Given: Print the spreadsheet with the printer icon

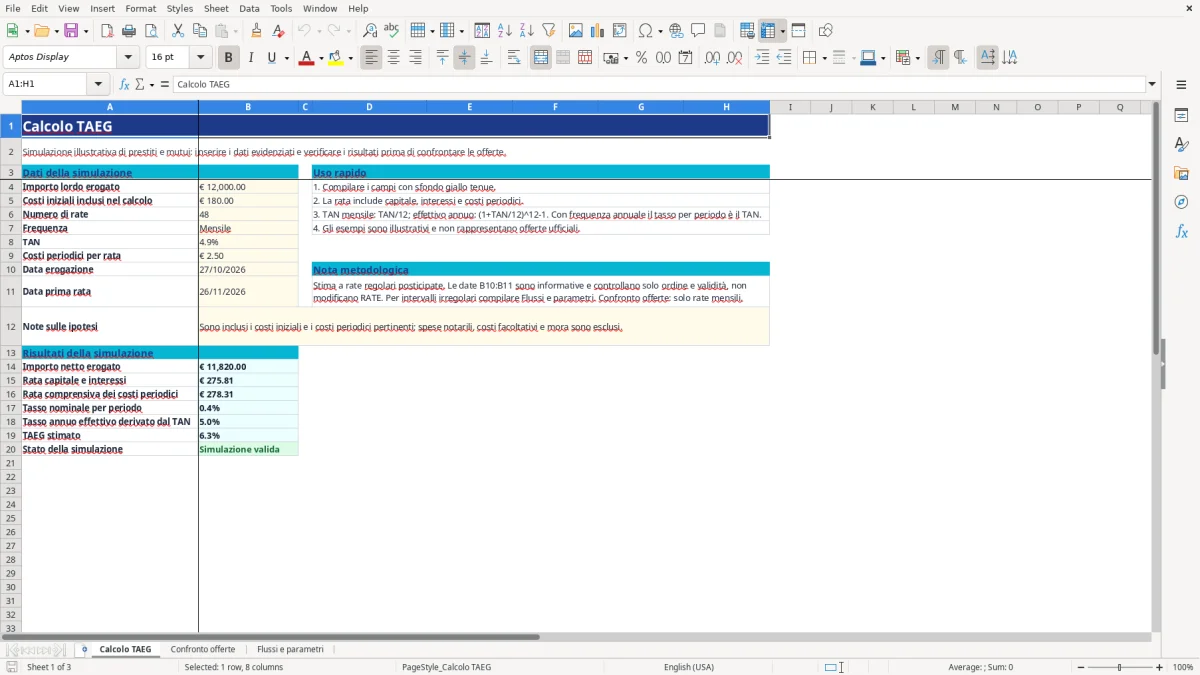Looking at the screenshot, I should pos(129,31).
